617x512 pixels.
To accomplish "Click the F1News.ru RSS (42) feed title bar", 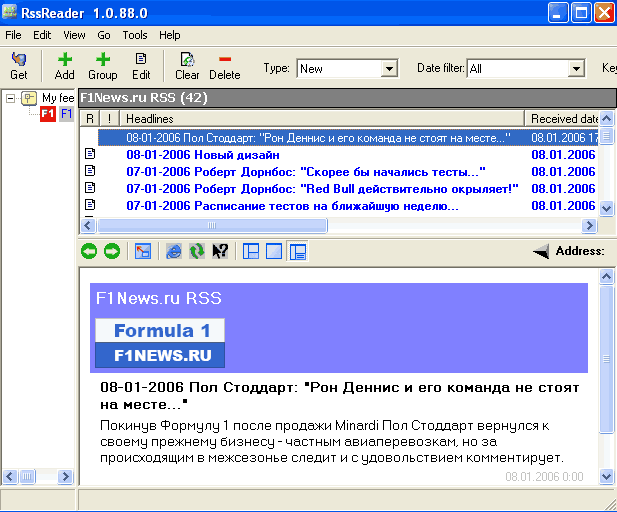I will [x=347, y=98].
